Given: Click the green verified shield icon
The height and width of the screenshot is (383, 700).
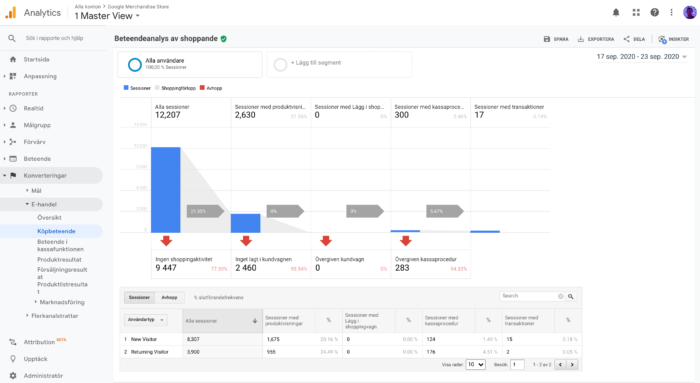Looking at the screenshot, I should pos(224,39).
